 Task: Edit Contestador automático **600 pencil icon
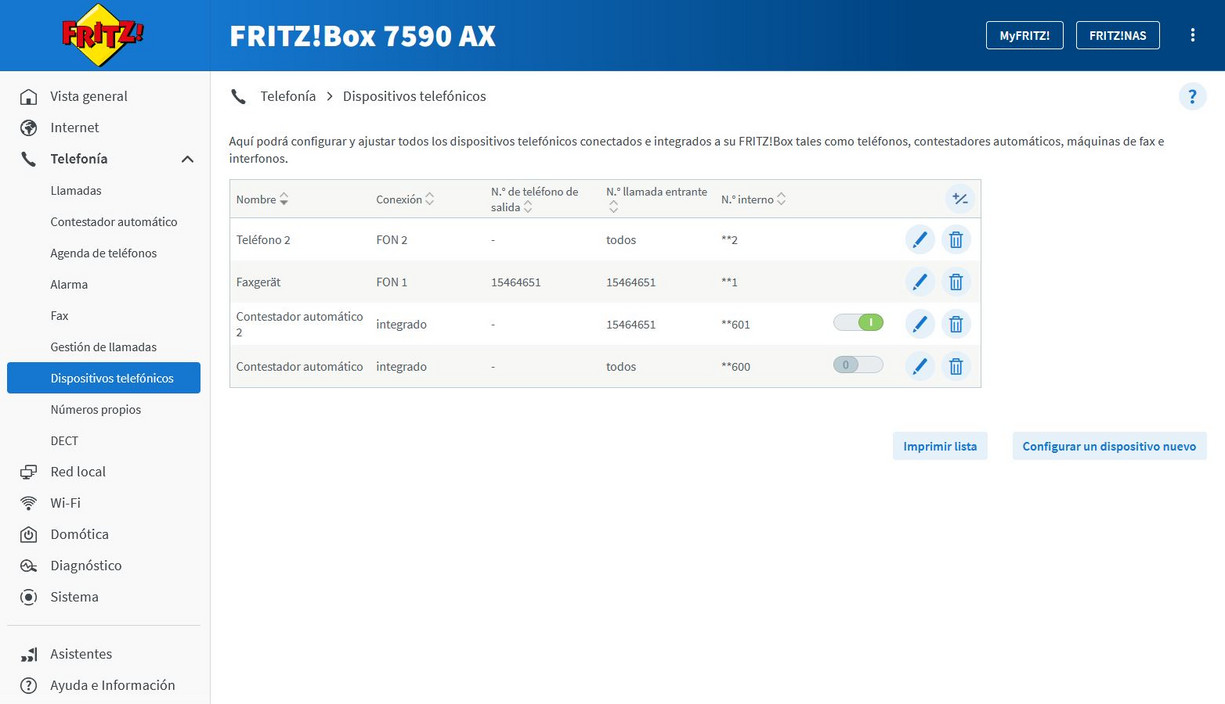click(x=920, y=366)
